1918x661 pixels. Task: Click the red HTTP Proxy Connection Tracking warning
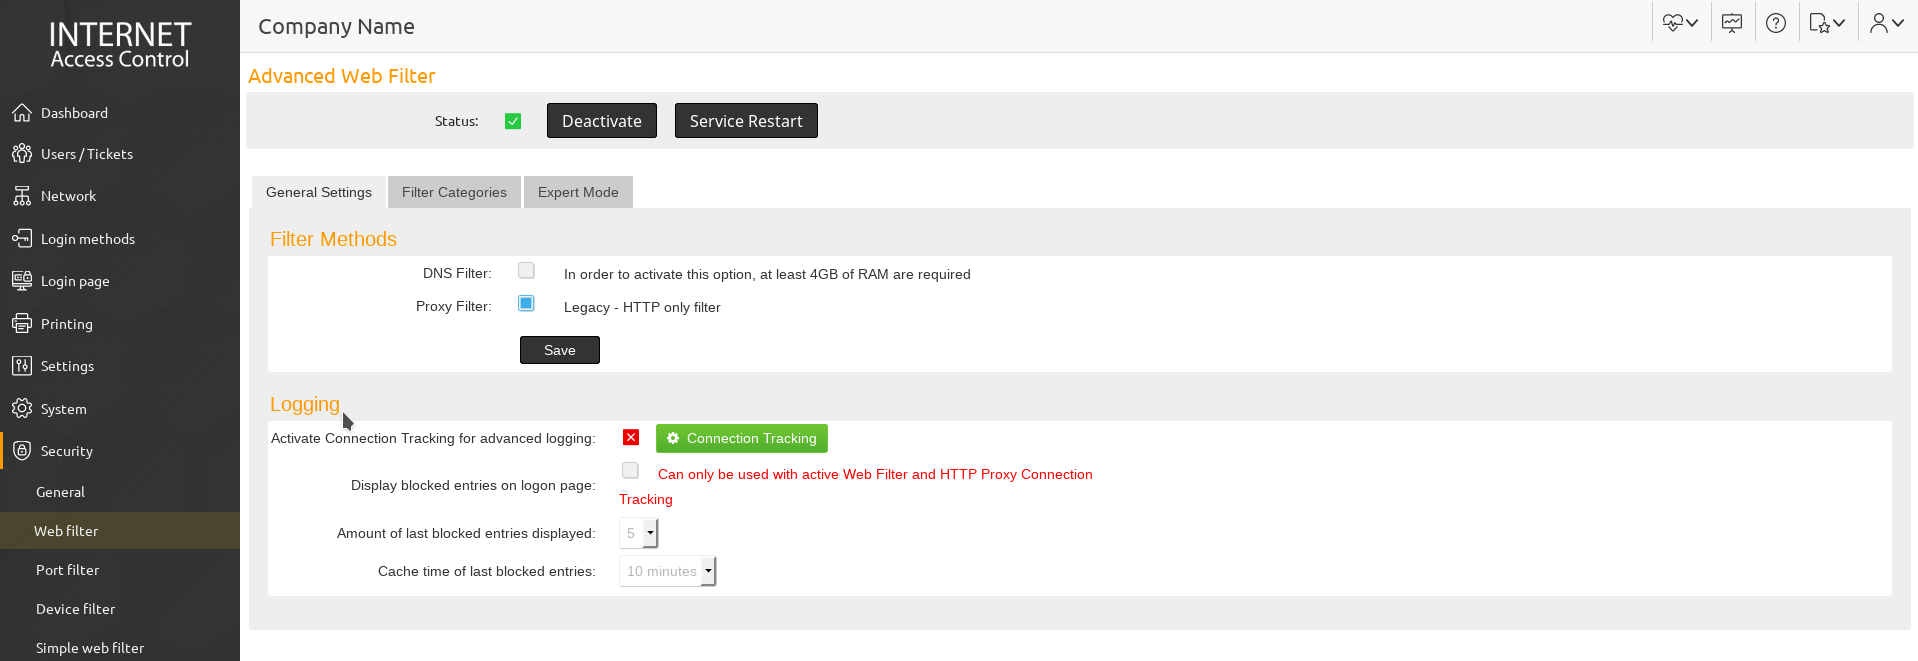[856, 487]
